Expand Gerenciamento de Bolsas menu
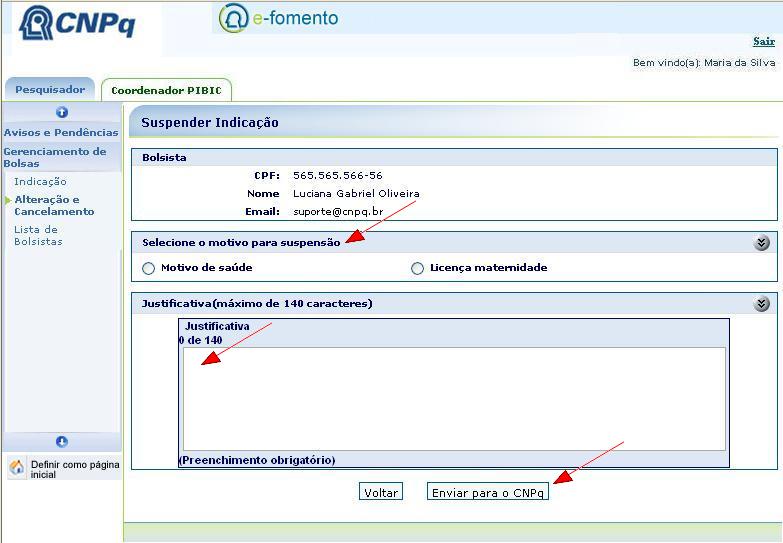Viewport: 783px width, 543px height. pyautogui.click(x=55, y=157)
